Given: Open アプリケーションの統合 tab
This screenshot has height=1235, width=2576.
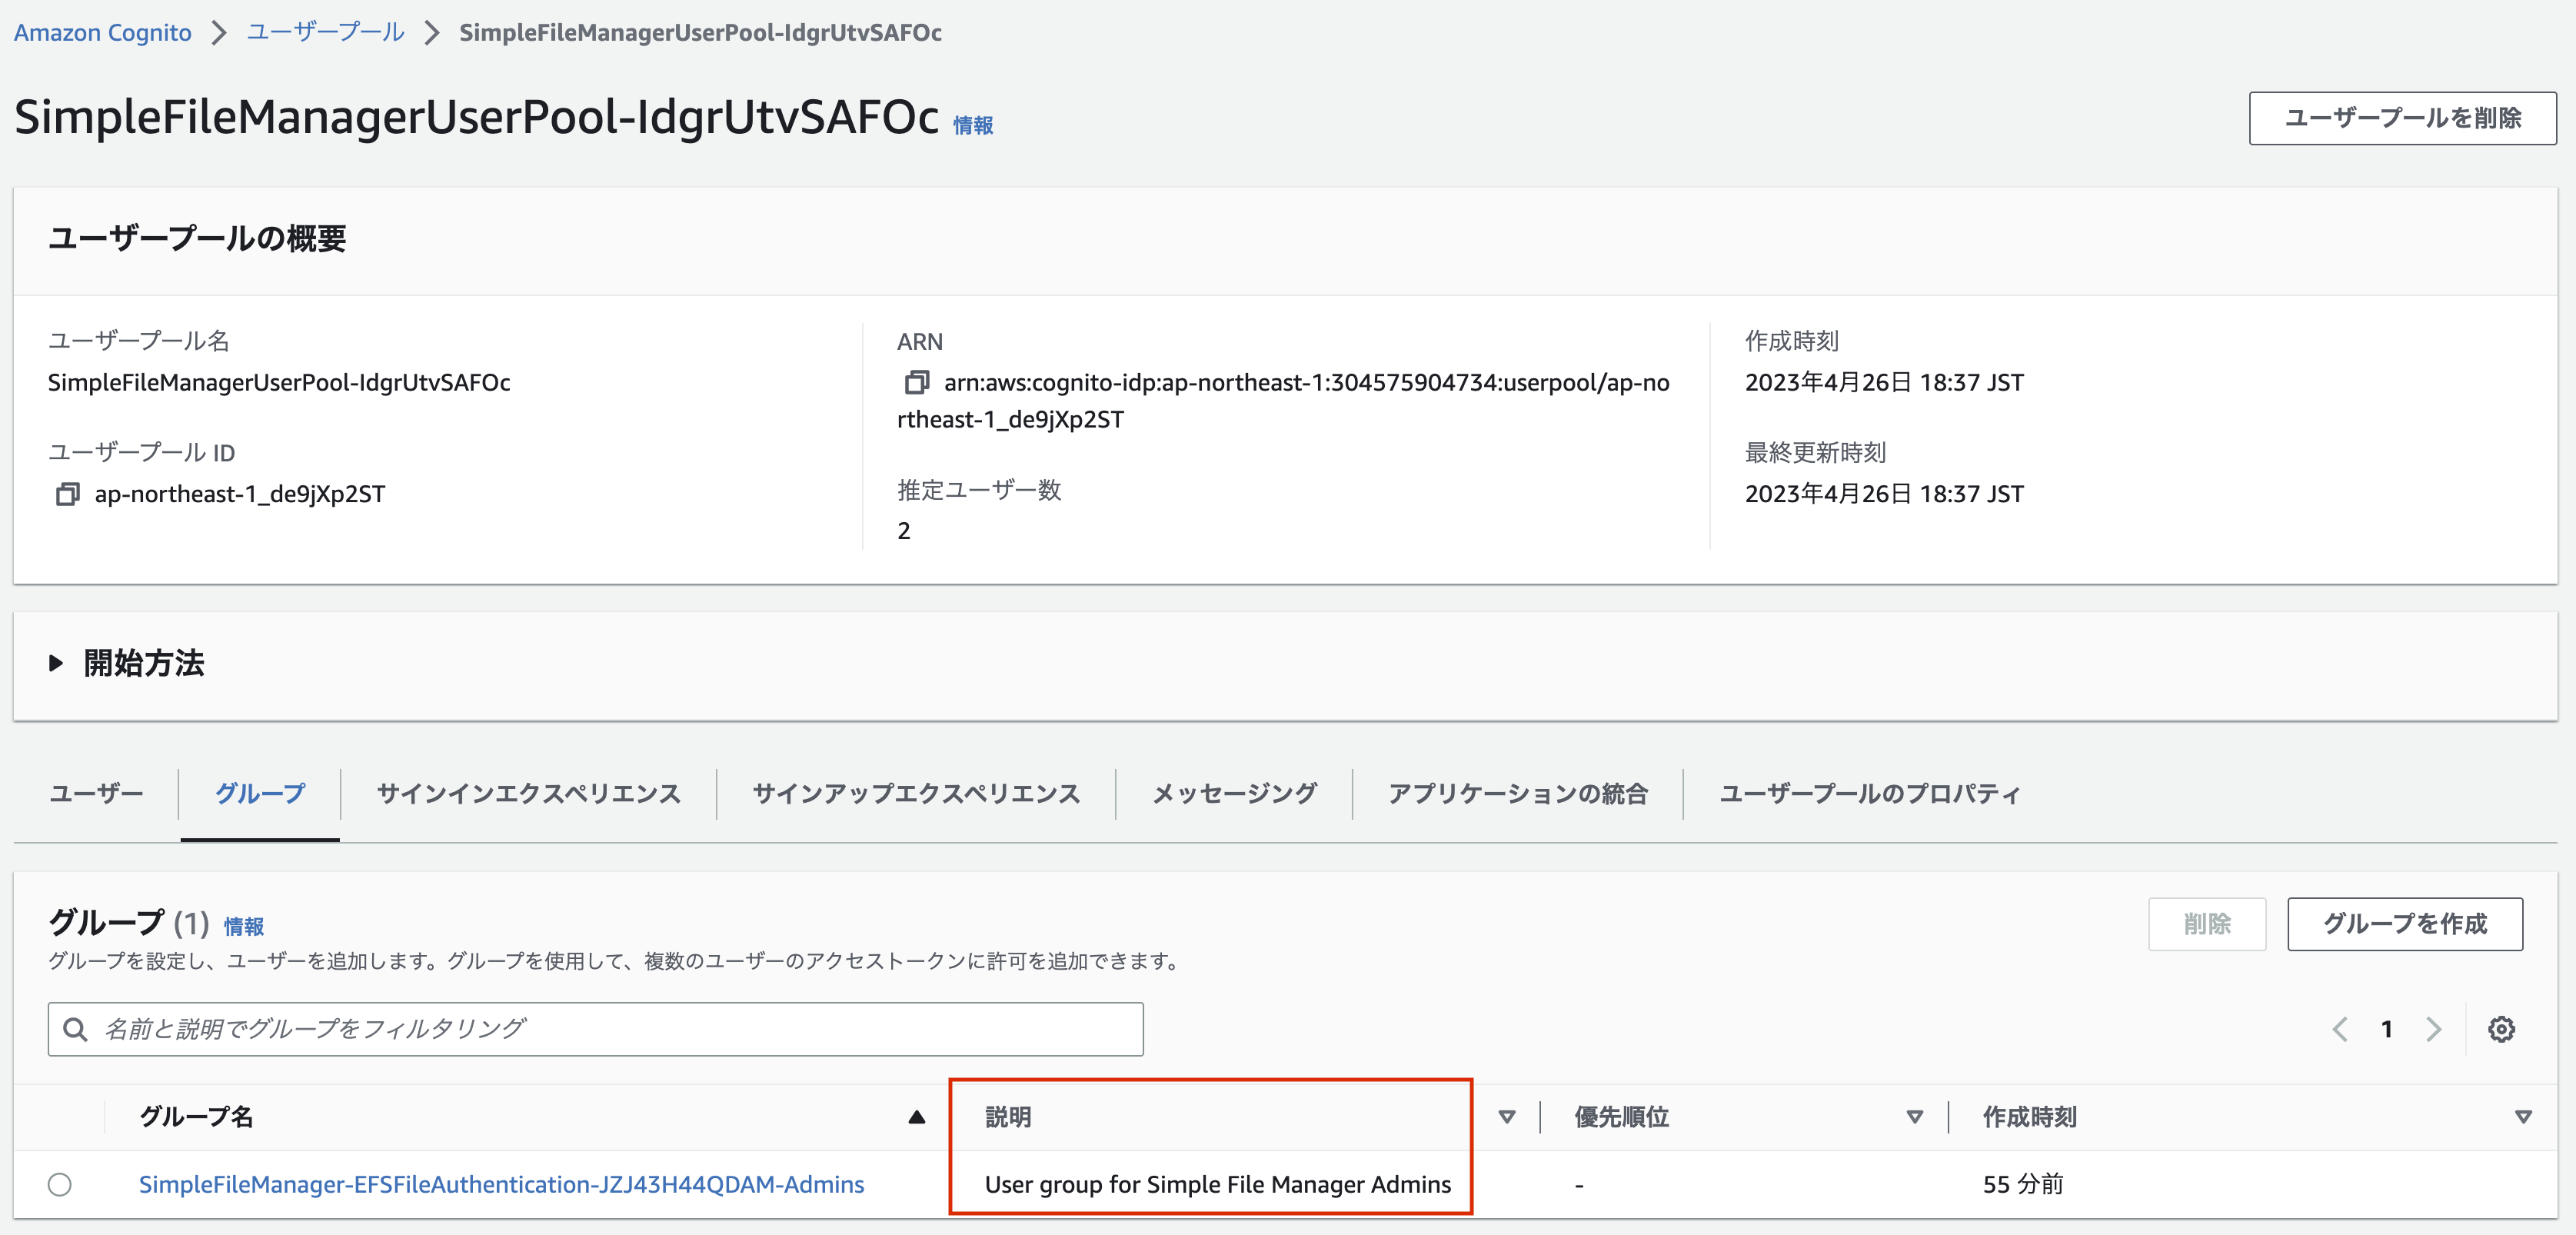Looking at the screenshot, I should 1518,794.
